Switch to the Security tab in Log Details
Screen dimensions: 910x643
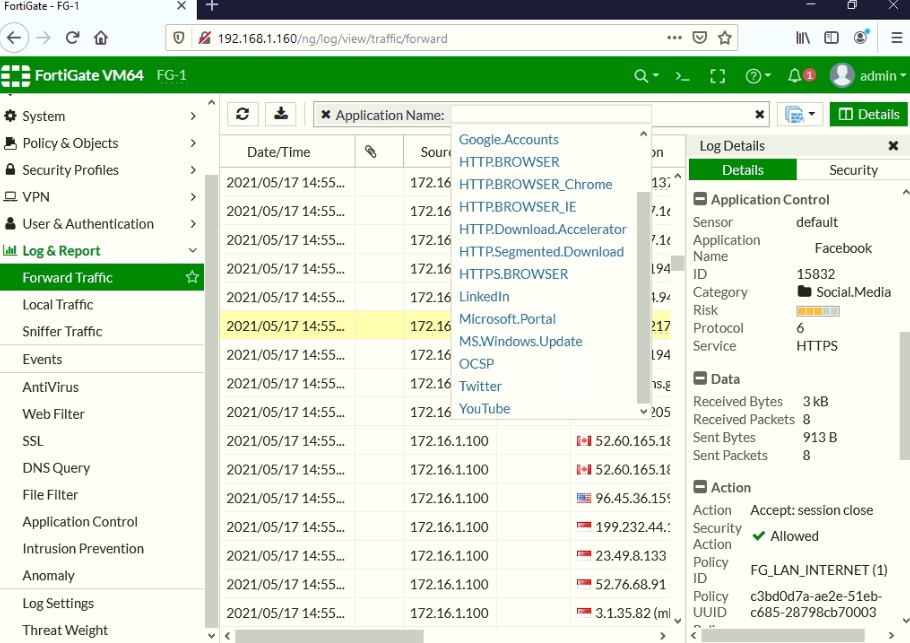click(x=852, y=170)
